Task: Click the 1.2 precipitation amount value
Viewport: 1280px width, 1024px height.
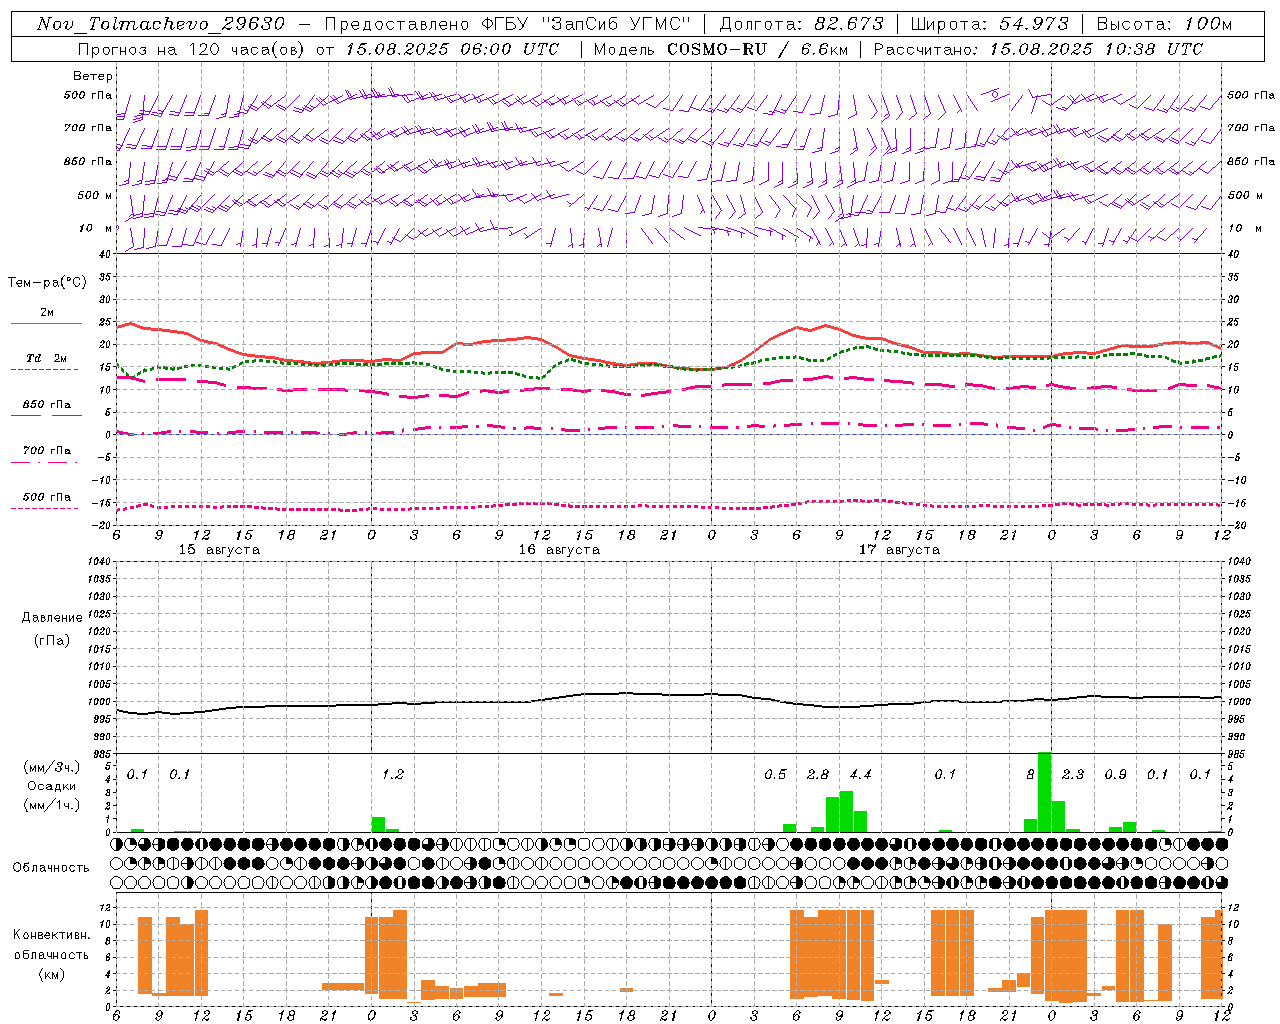Action: [x=393, y=774]
